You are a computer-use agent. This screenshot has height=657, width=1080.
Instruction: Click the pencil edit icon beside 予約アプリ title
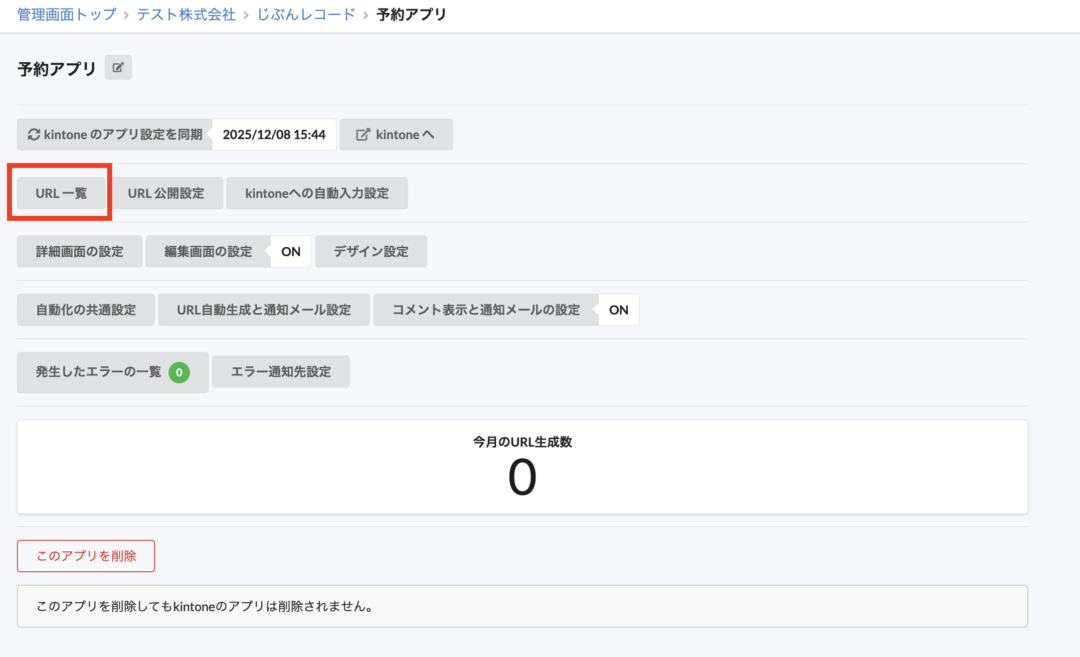tap(117, 66)
